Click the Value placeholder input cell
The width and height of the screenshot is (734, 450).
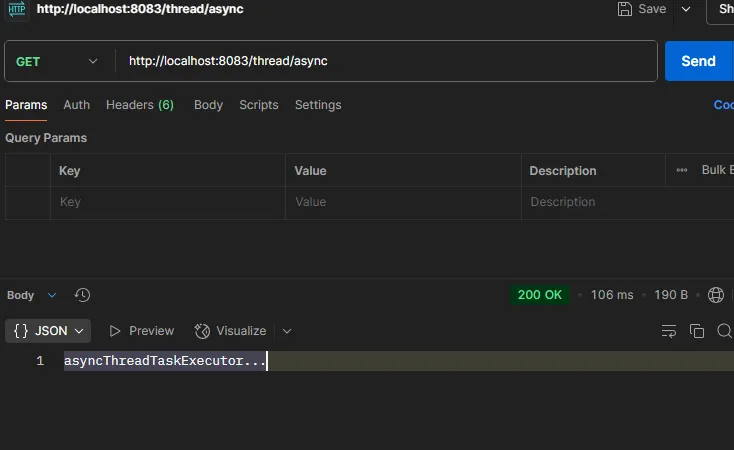[x=404, y=202]
